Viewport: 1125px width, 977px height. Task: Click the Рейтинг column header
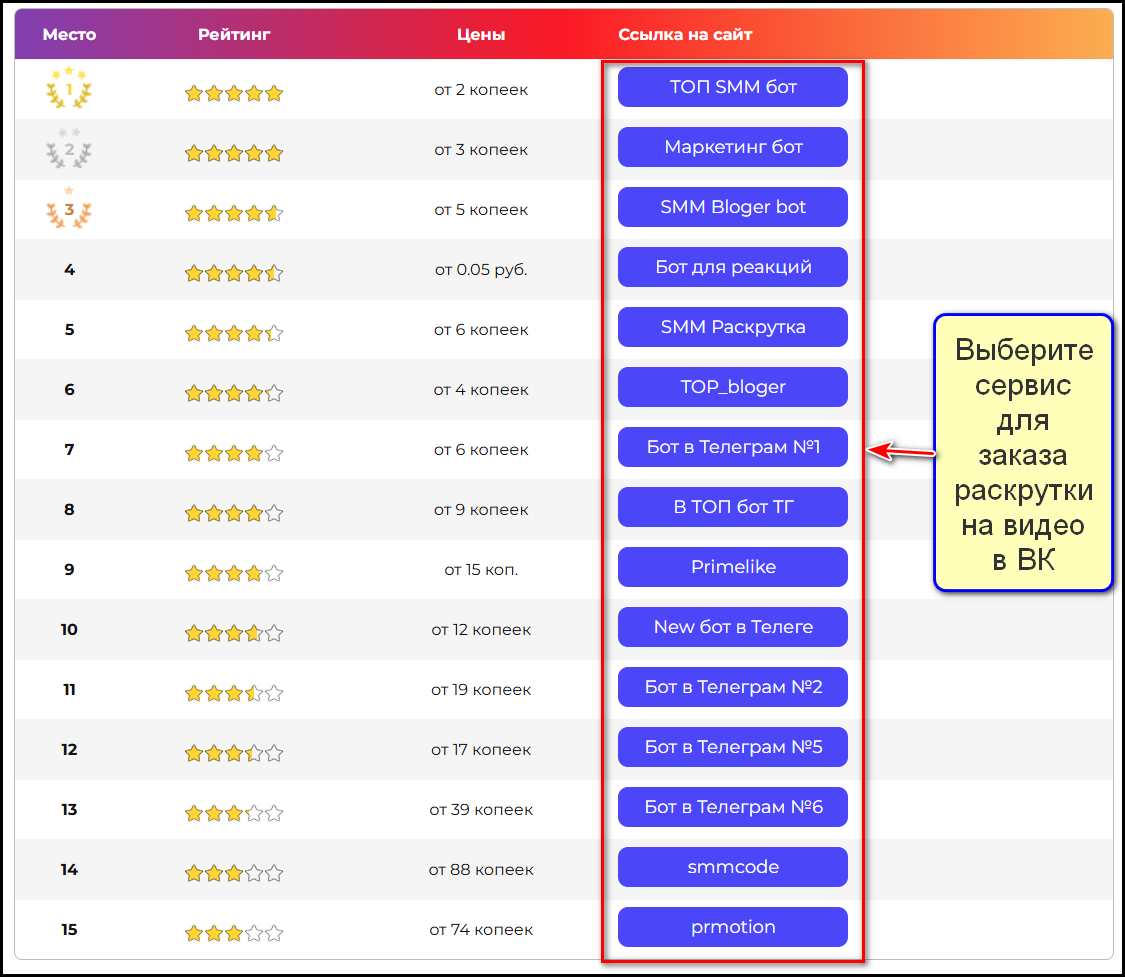234,35
